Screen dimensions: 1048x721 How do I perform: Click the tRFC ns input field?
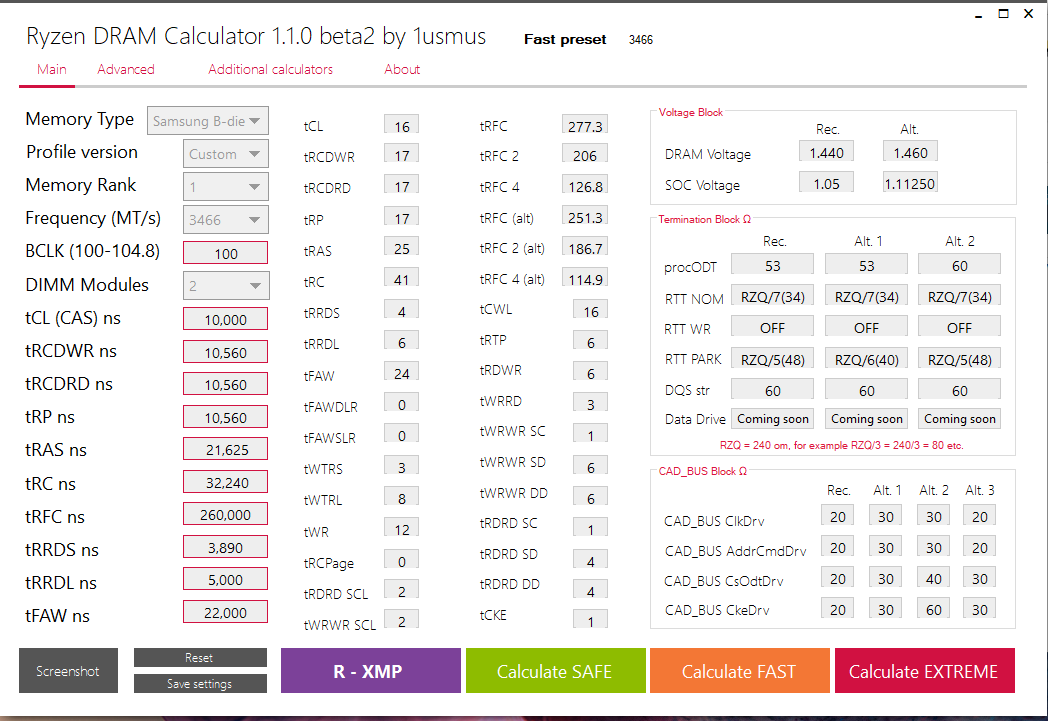tap(226, 515)
